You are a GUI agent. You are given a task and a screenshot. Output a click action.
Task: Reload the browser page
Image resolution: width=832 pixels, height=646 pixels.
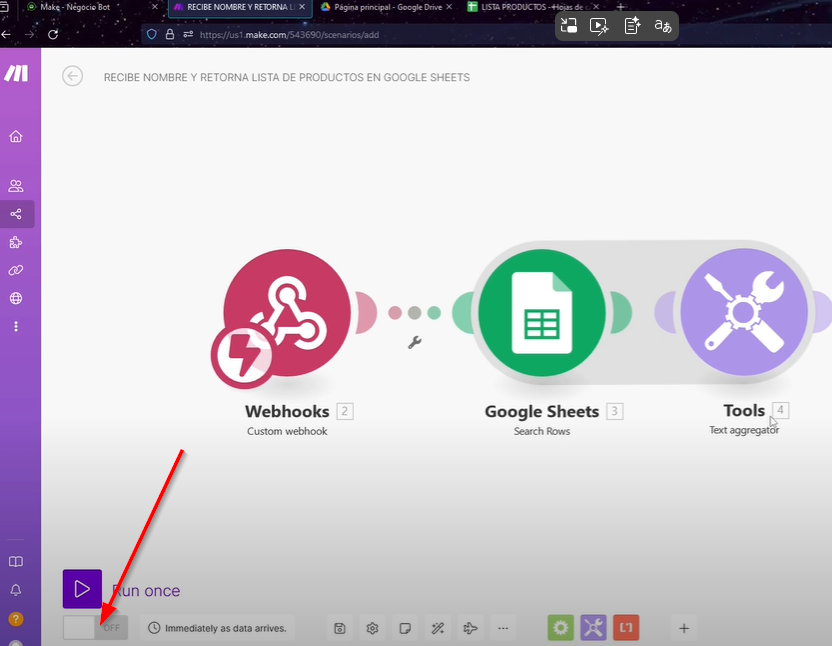tap(53, 35)
